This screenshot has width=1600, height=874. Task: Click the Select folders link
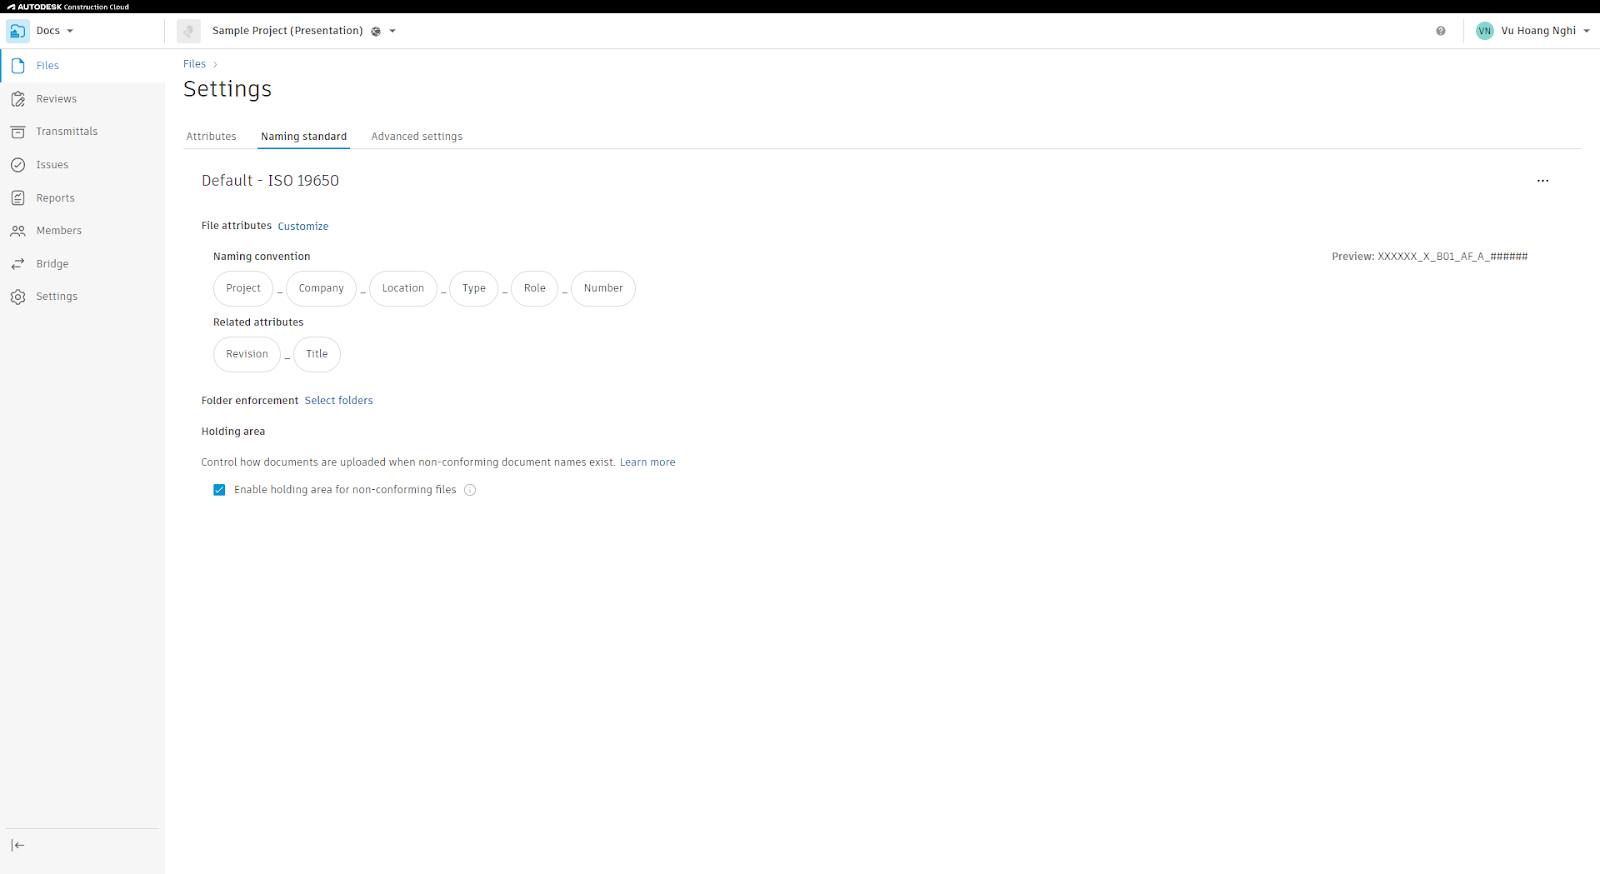pyautogui.click(x=339, y=401)
